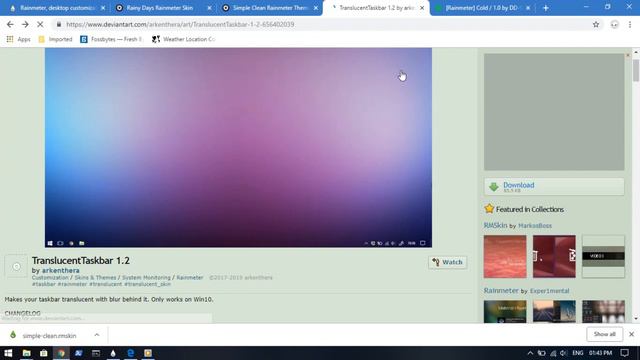
Task: Switch to the Rainy Days Rainmeter Skin tab
Action: 159,8
